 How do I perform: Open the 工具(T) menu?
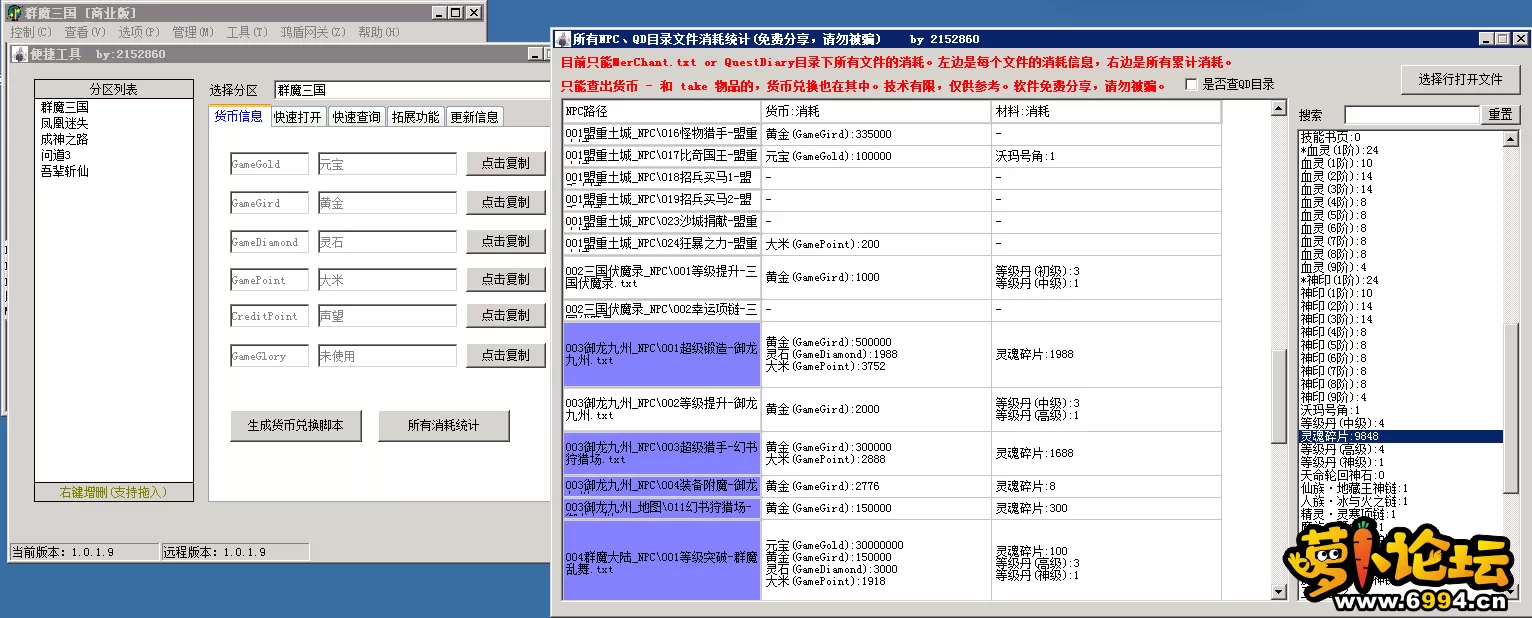246,32
